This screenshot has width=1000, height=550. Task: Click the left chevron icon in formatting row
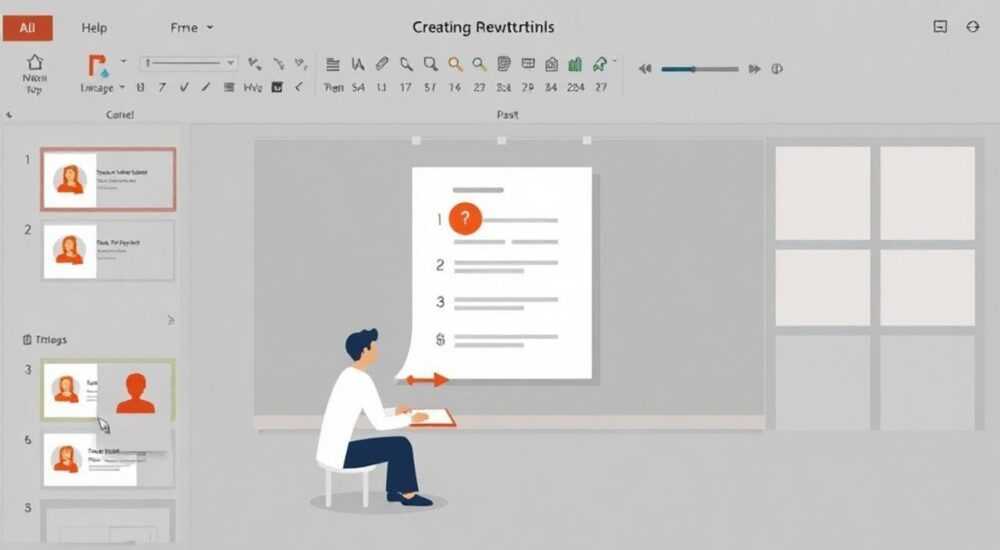tap(298, 87)
